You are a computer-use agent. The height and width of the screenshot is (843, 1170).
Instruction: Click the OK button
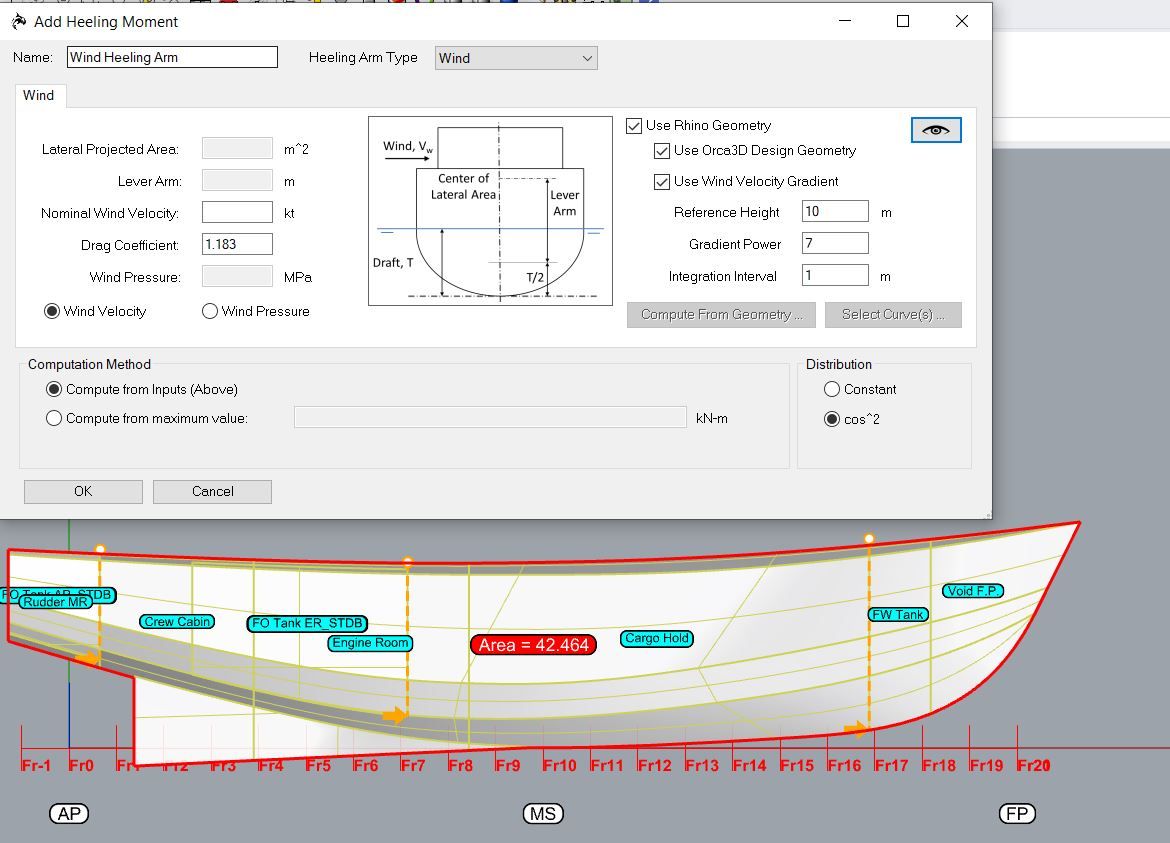[84, 492]
